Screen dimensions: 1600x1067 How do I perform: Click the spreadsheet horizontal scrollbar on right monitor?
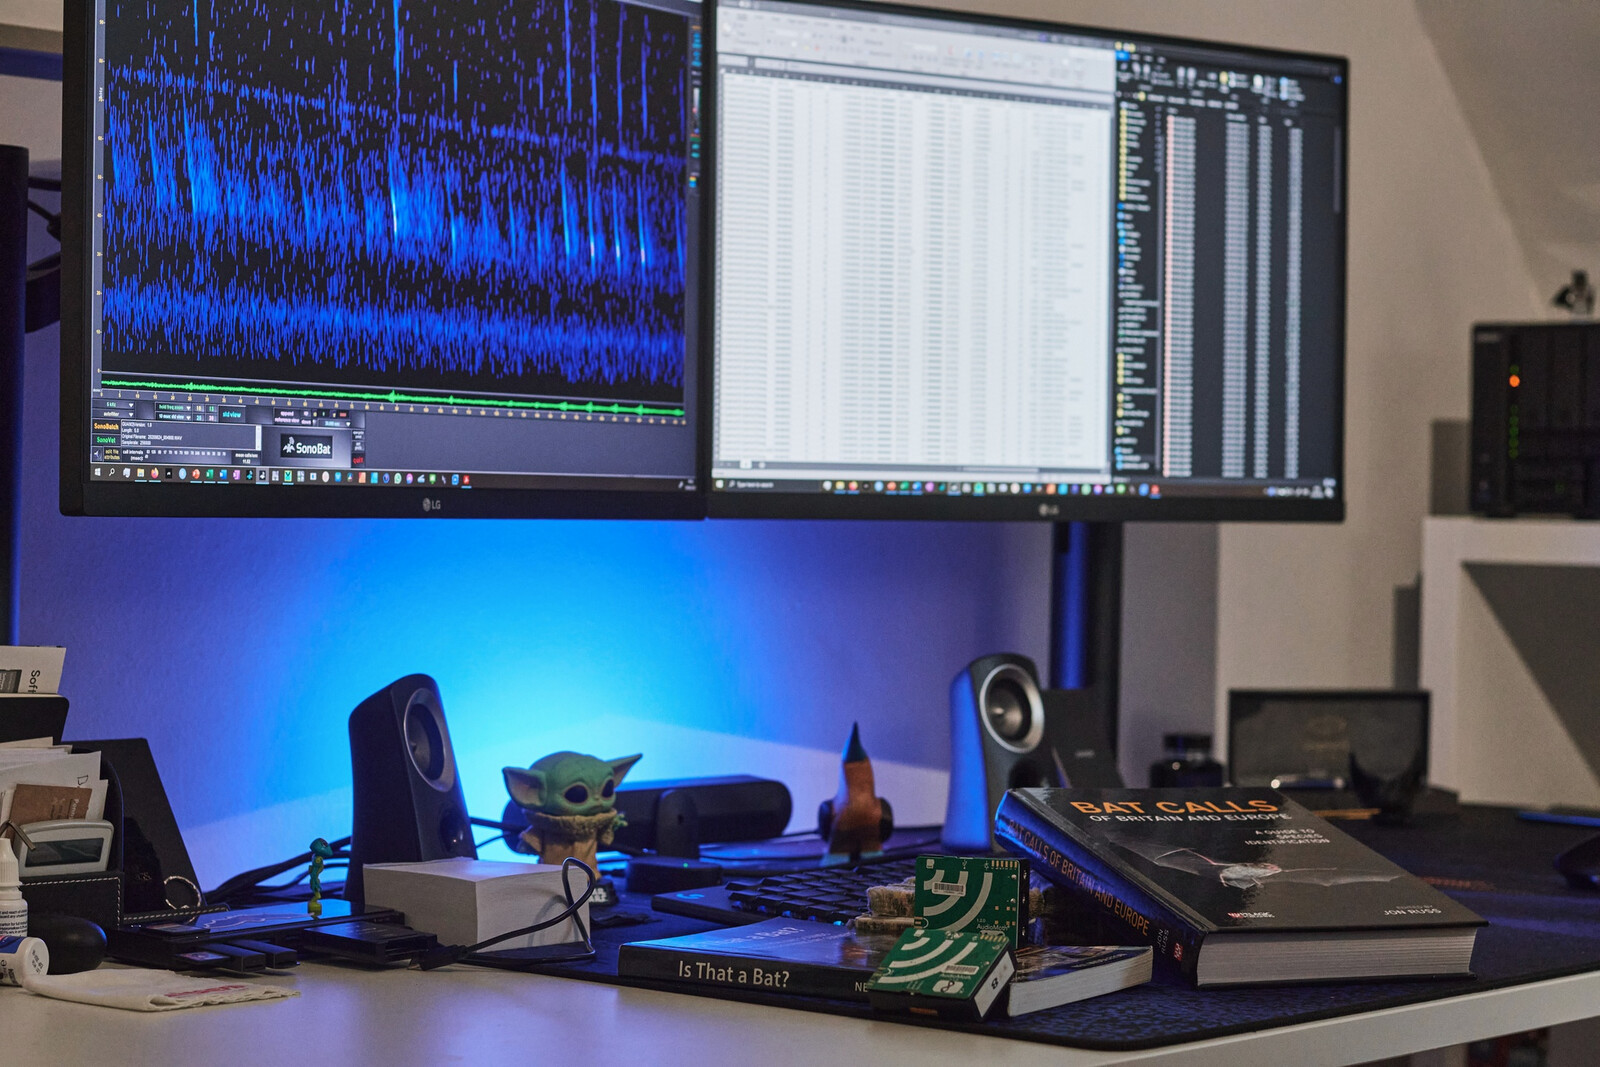click(x=1000, y=469)
